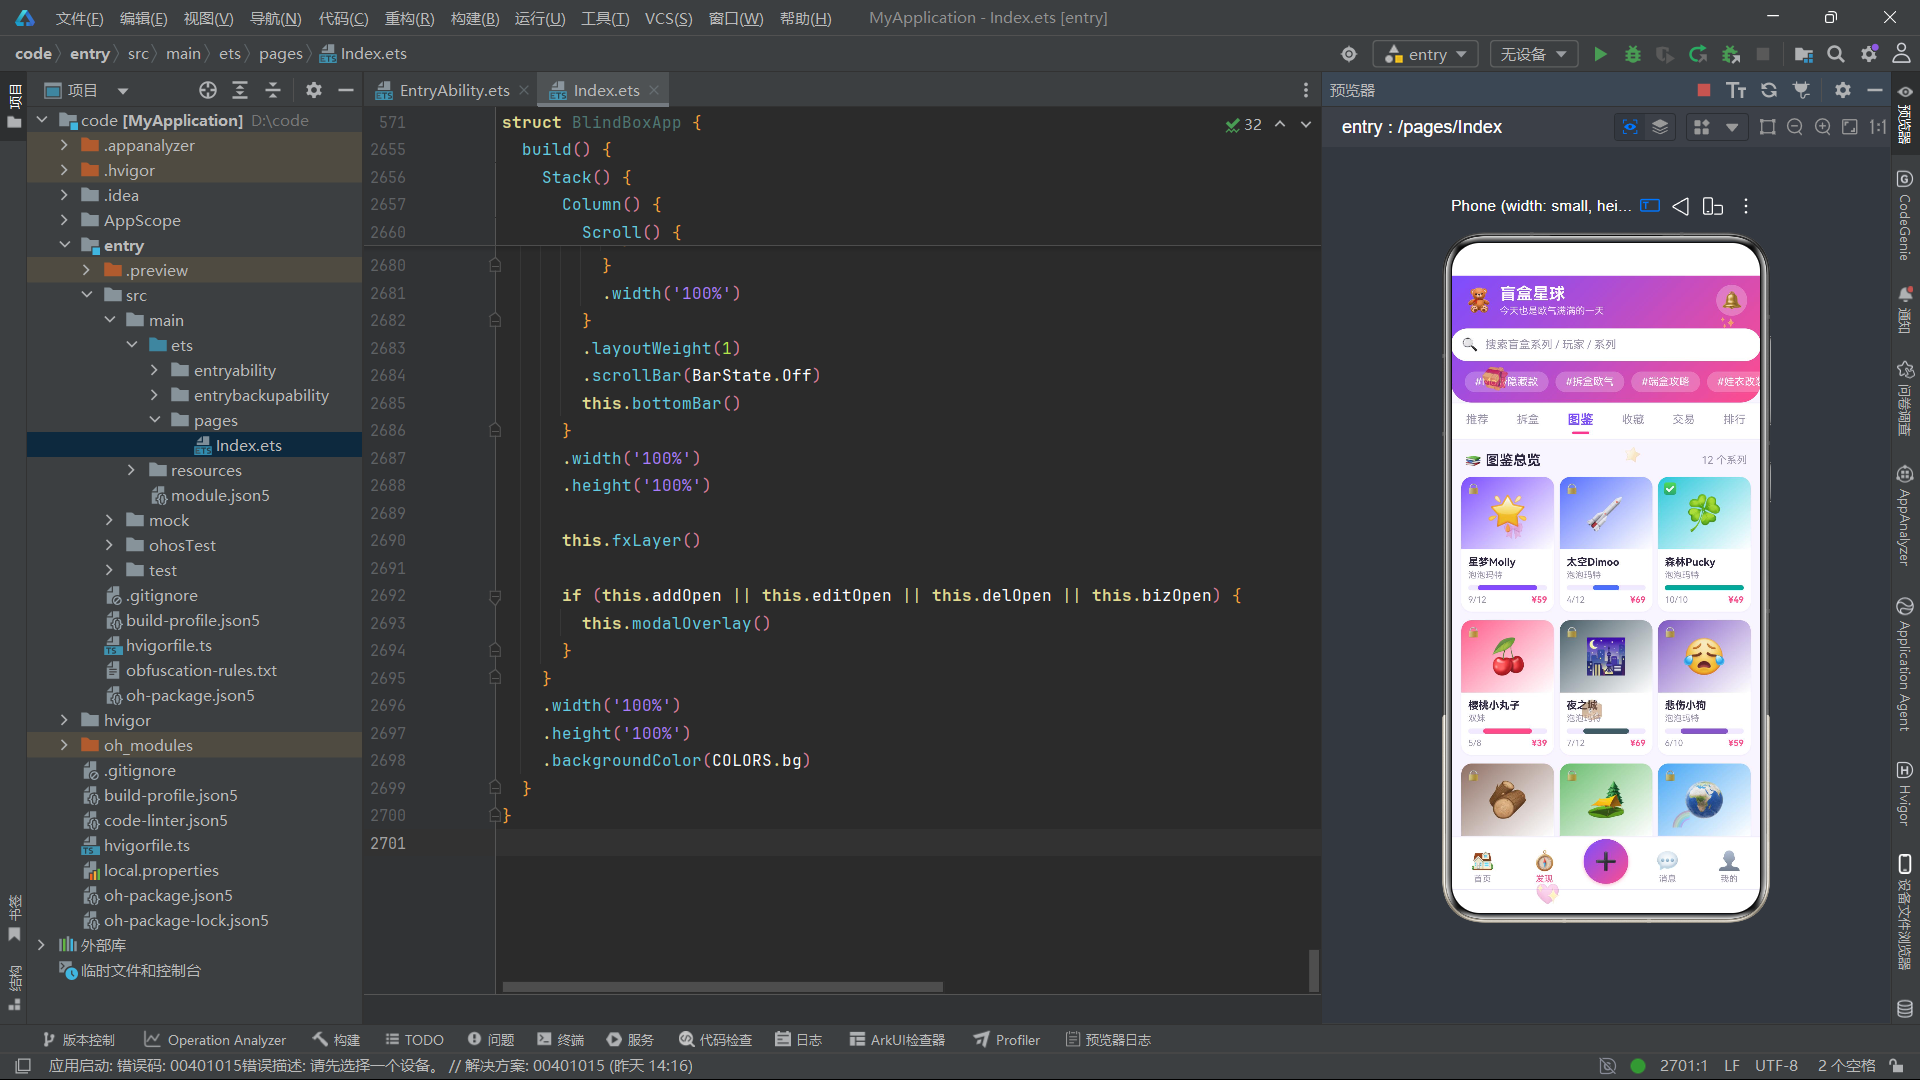
Task: Expand the resources folder
Action: [x=131, y=470]
